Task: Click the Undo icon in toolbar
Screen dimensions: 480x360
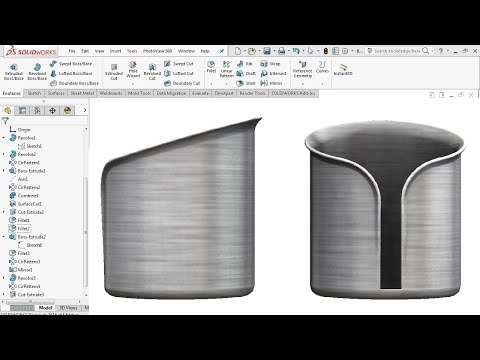Action: click(296, 51)
